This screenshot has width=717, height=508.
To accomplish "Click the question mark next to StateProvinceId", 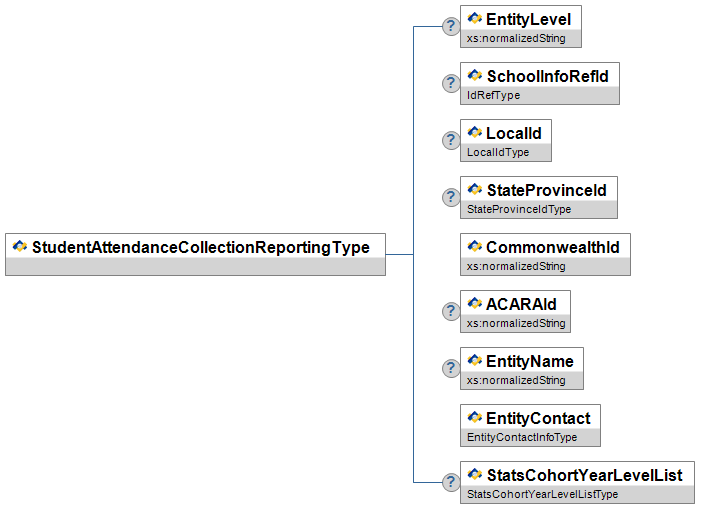I will point(451,197).
